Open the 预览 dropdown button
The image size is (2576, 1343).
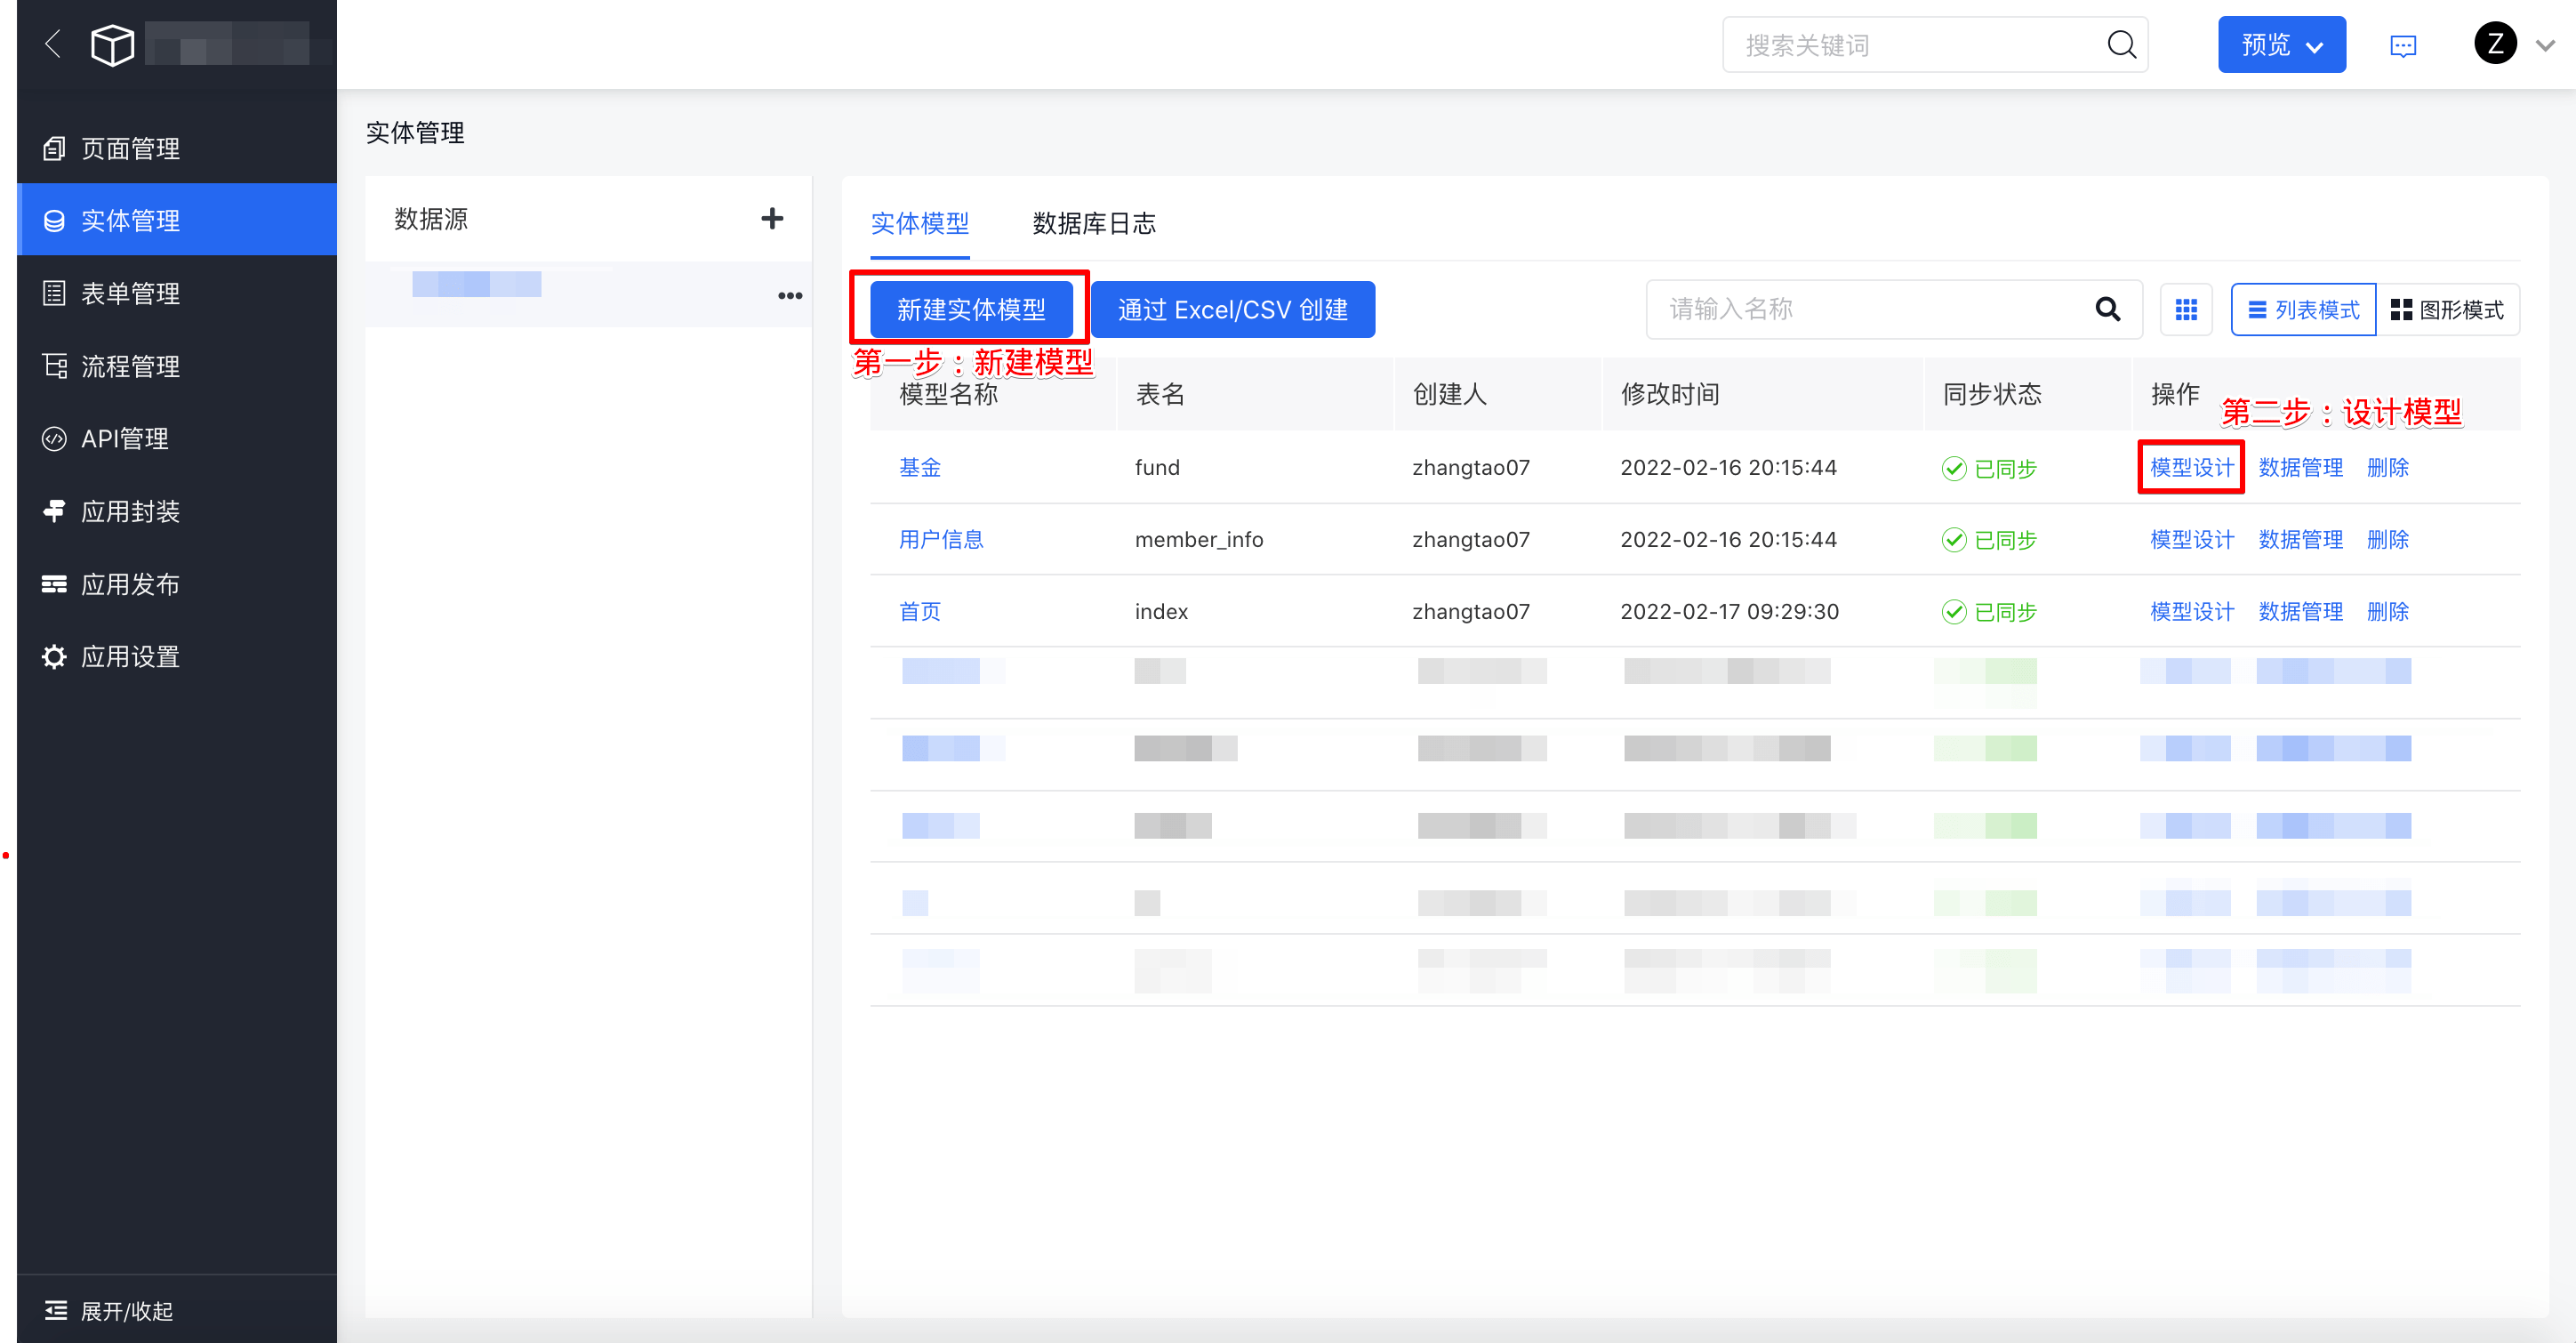pyautogui.click(x=2281, y=44)
